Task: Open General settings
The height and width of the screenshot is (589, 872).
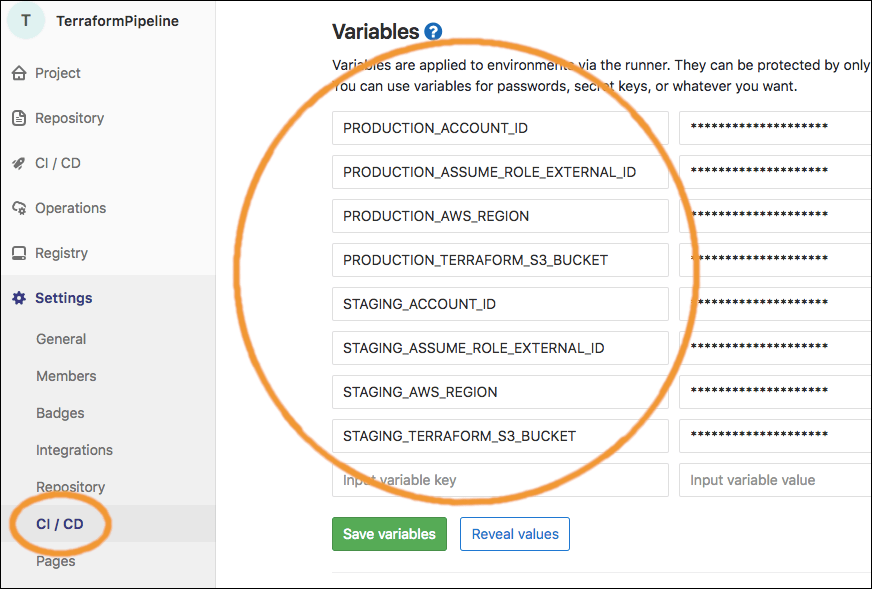Action: pos(61,338)
